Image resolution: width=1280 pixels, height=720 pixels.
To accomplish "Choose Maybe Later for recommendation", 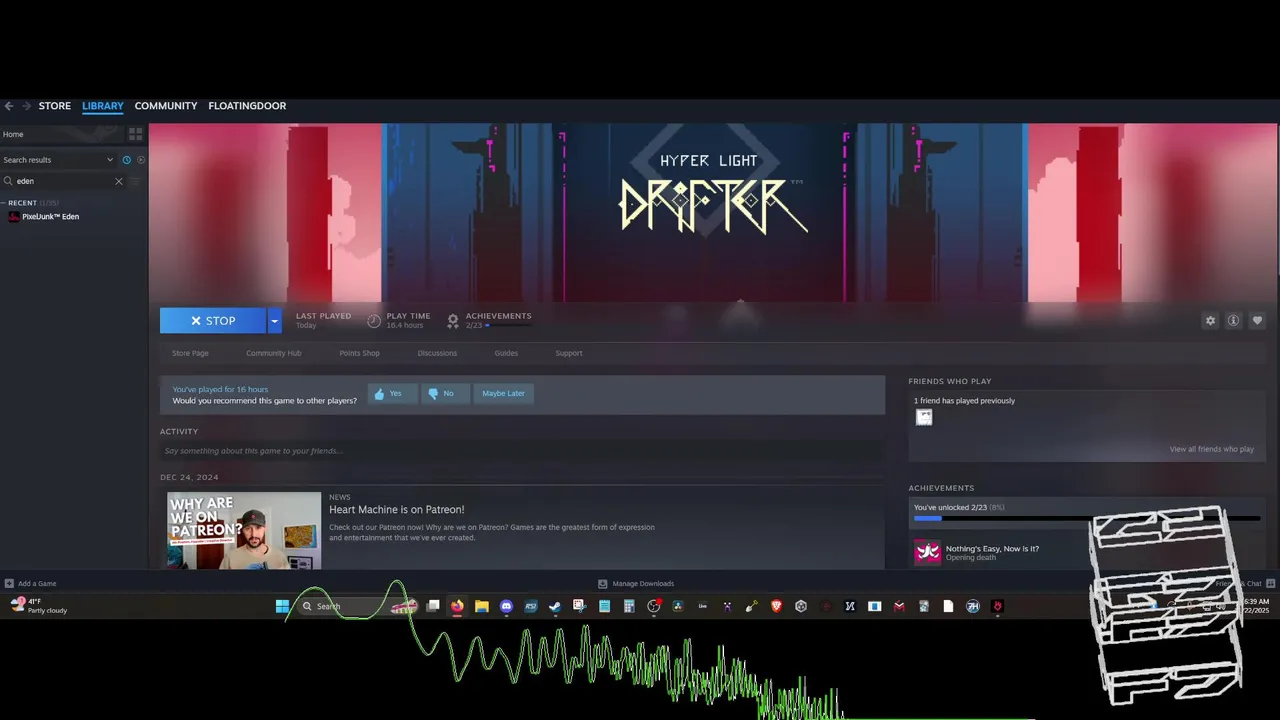I will pyautogui.click(x=503, y=394).
